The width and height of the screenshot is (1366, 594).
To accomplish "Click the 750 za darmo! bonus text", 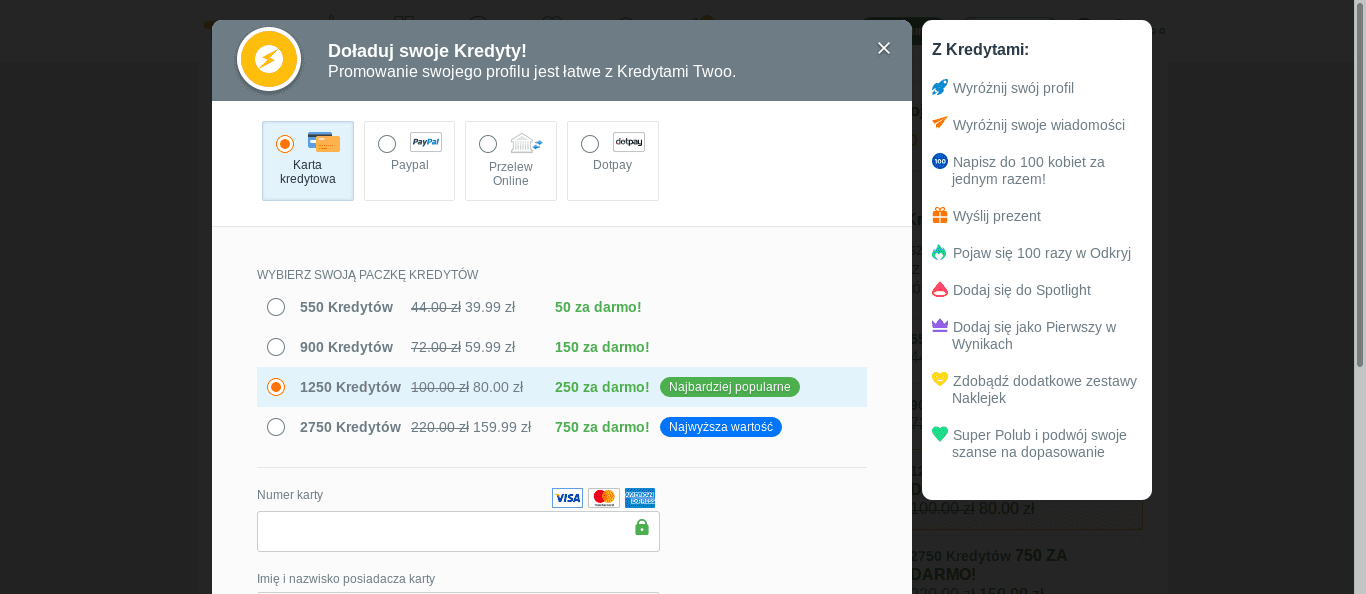I will tap(602, 427).
